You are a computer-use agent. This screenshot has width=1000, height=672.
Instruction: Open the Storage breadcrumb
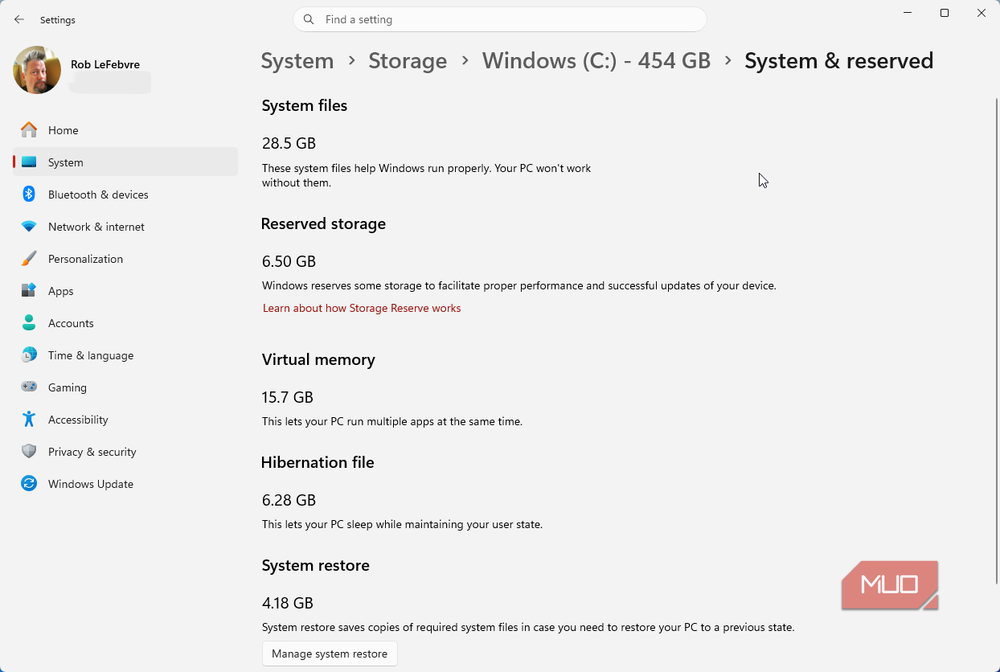pos(407,61)
